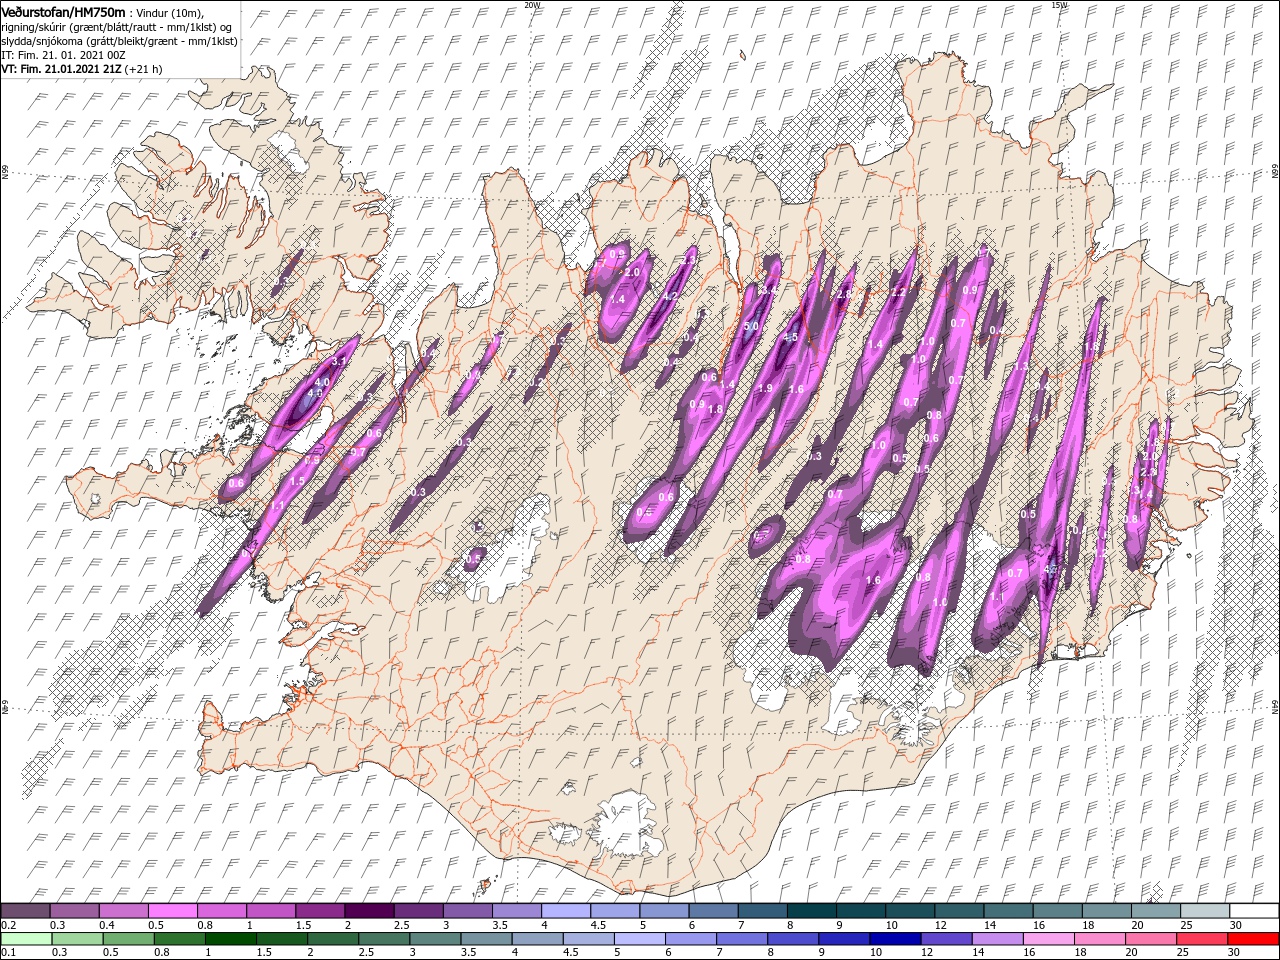Select the crimson 25 swatch, lower scale

pyautogui.click(x=1203, y=939)
